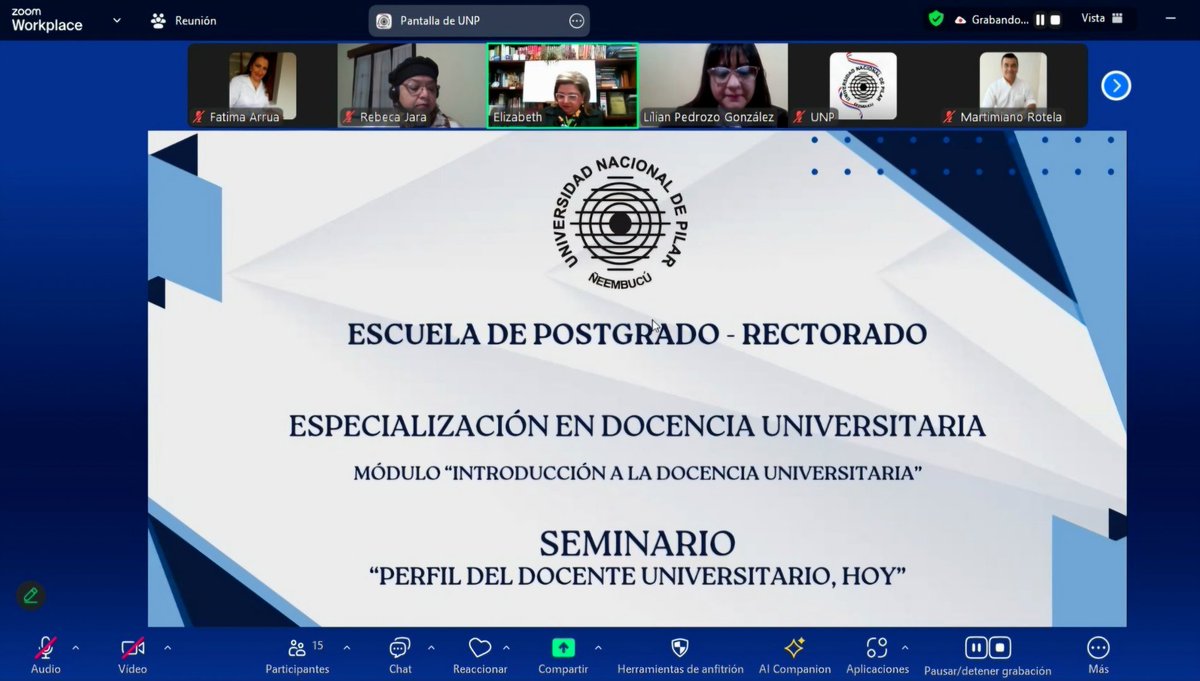This screenshot has height=681, width=1200.
Task: Click 'ESPECIALIZACIÓN EN DOCENCIA UNIVERSITARIA' text
Action: [637, 426]
